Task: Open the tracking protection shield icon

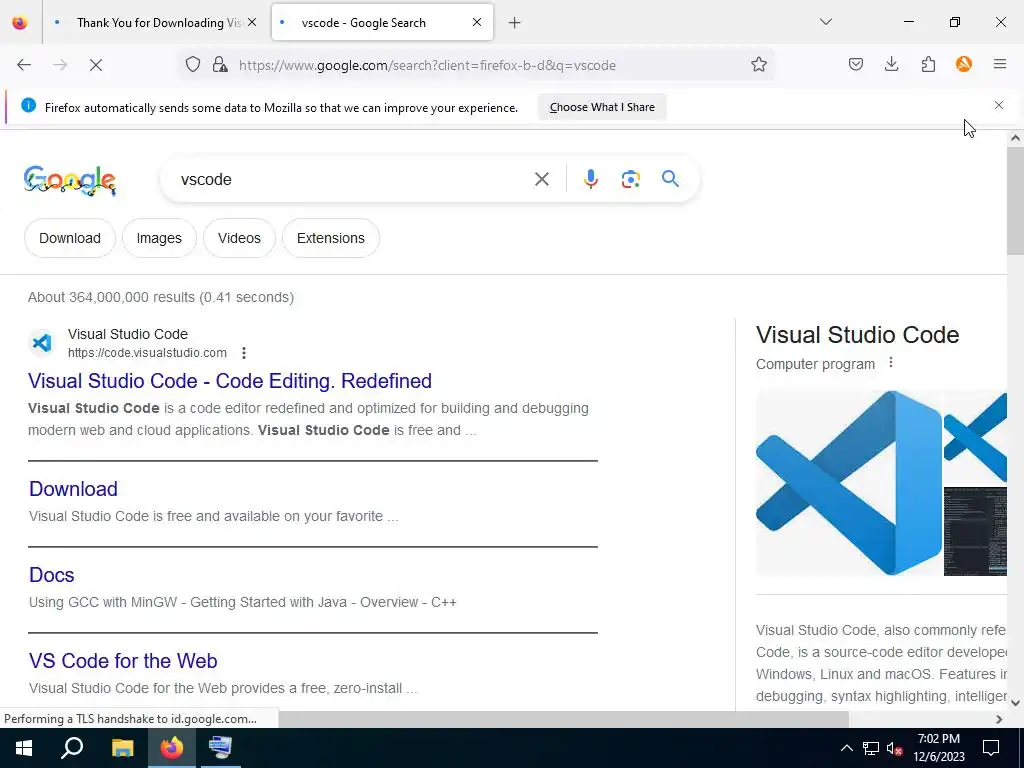Action: click(193, 64)
